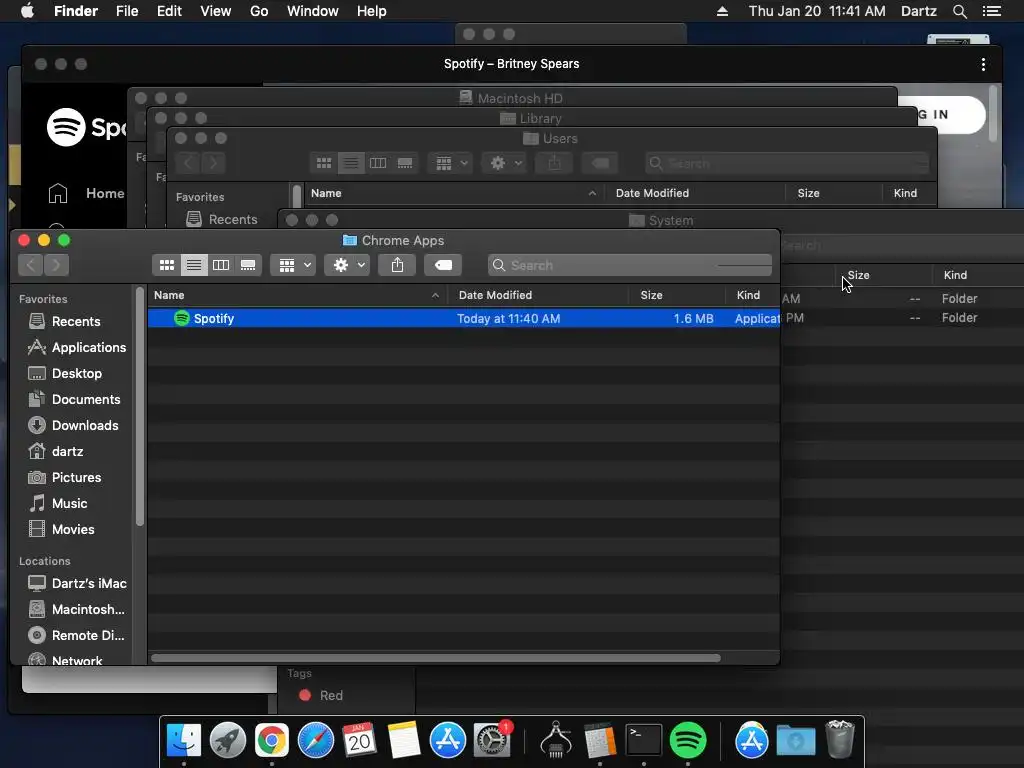This screenshot has width=1024, height=768.
Task: Open Google Chrome from the Dock
Action: 272,741
